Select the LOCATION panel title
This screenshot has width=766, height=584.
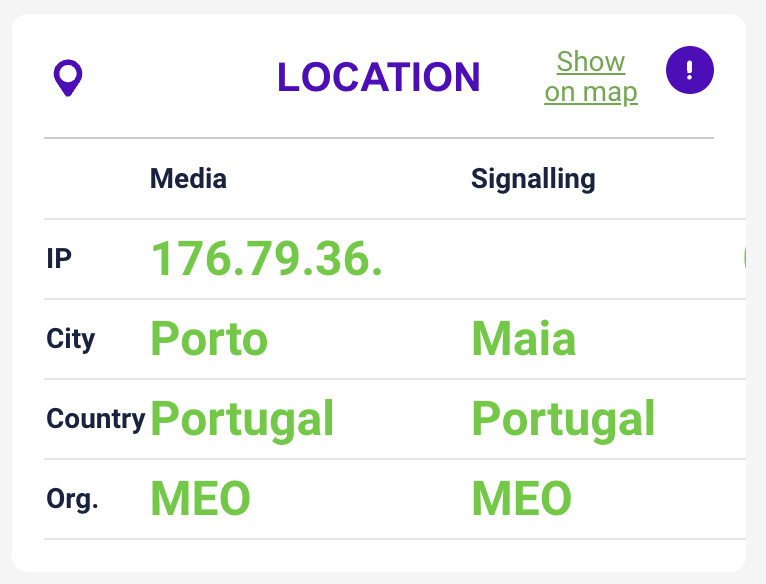point(379,77)
